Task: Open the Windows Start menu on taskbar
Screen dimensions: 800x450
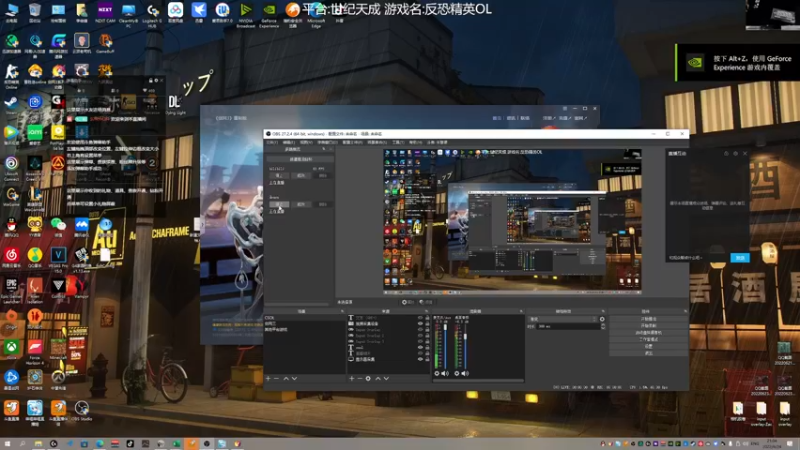Action: click(7, 444)
